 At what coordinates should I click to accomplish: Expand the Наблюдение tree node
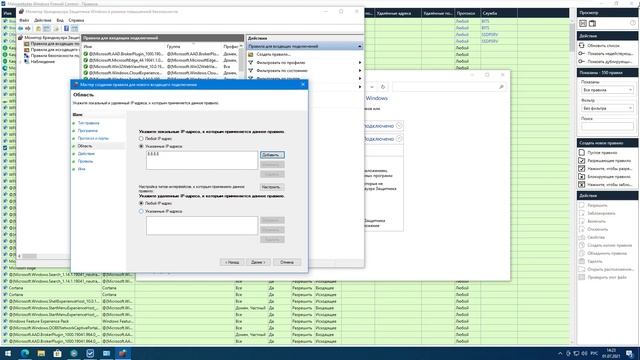(20, 62)
